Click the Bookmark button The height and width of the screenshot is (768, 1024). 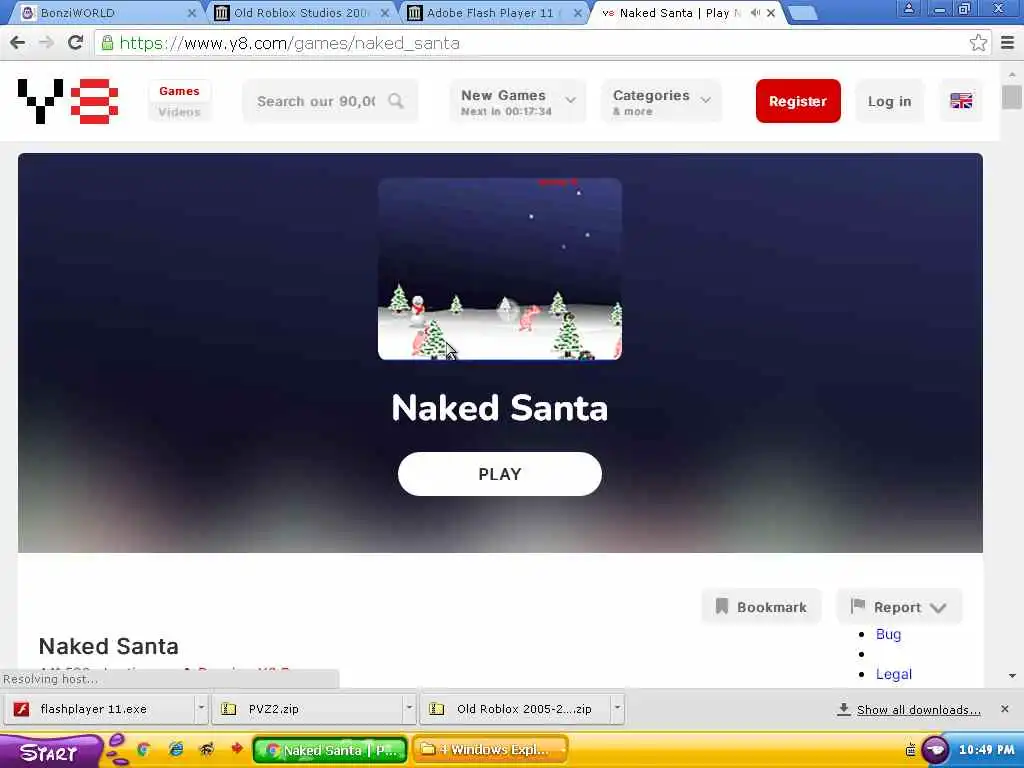pyautogui.click(x=761, y=607)
